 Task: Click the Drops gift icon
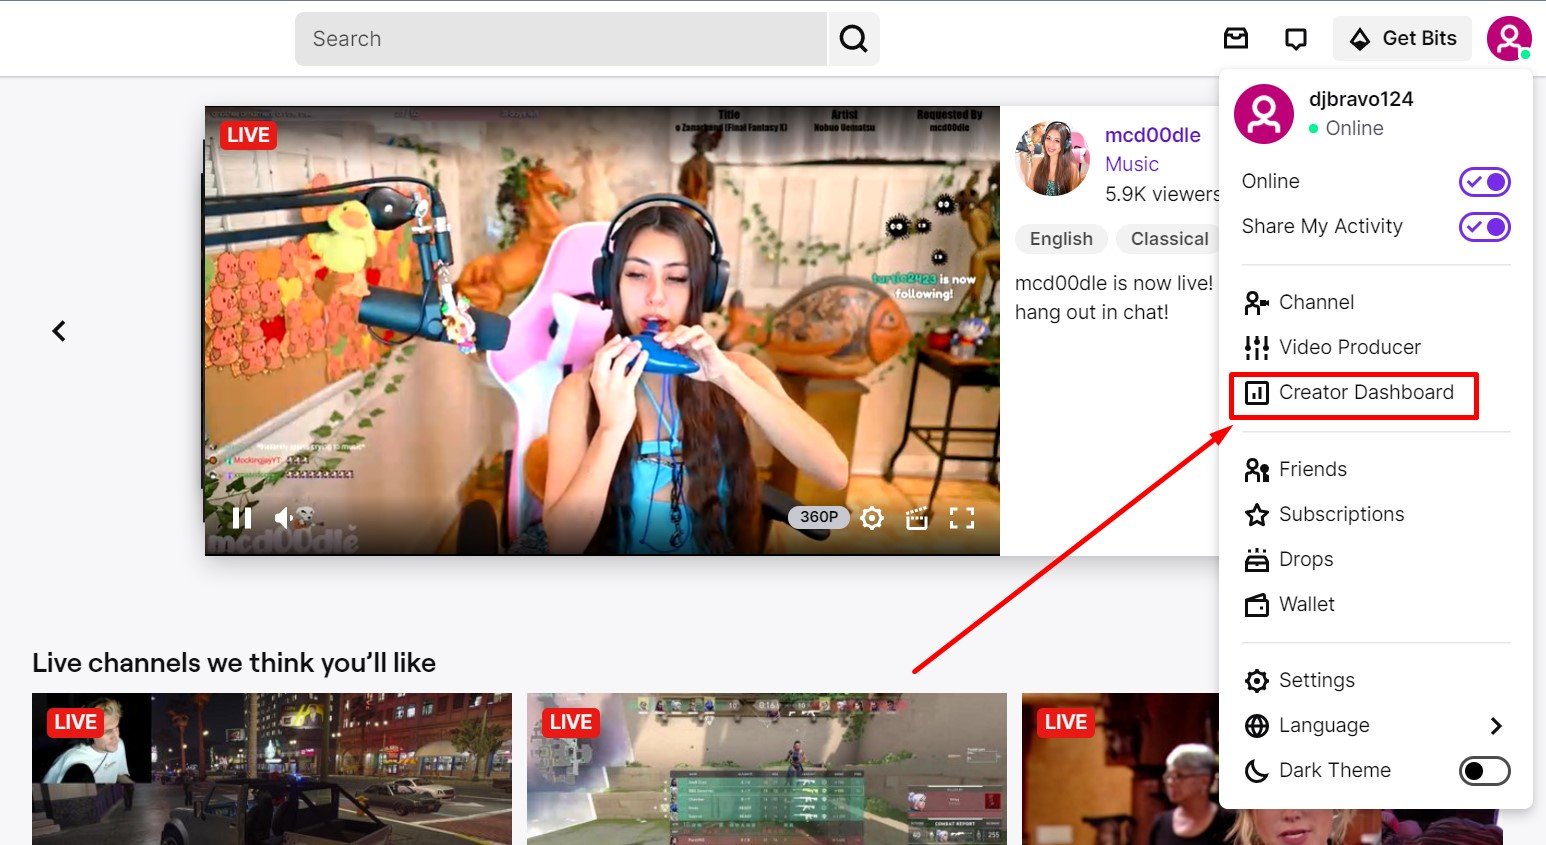(x=1257, y=560)
